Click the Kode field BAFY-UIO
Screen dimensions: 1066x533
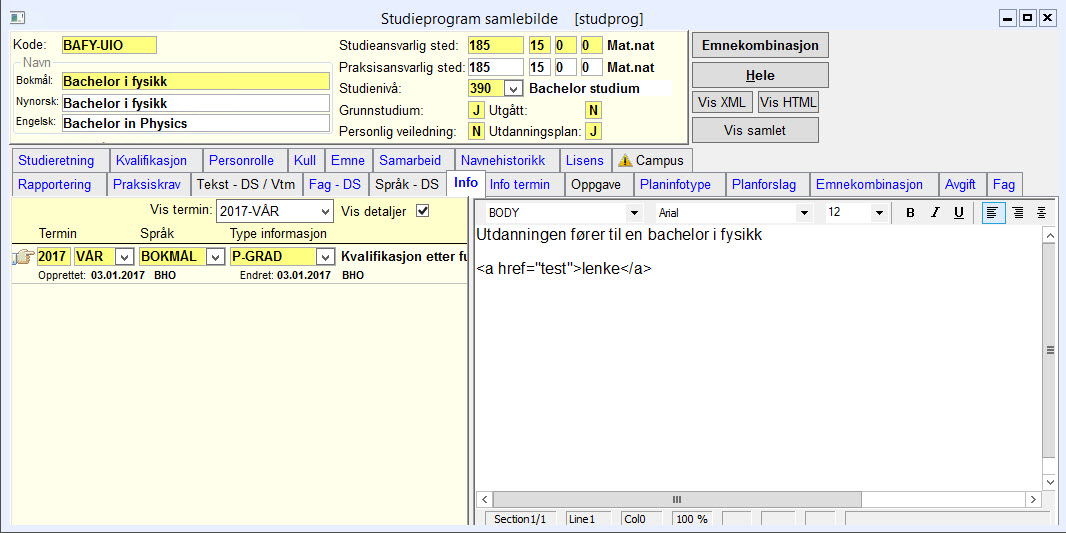click(x=109, y=45)
